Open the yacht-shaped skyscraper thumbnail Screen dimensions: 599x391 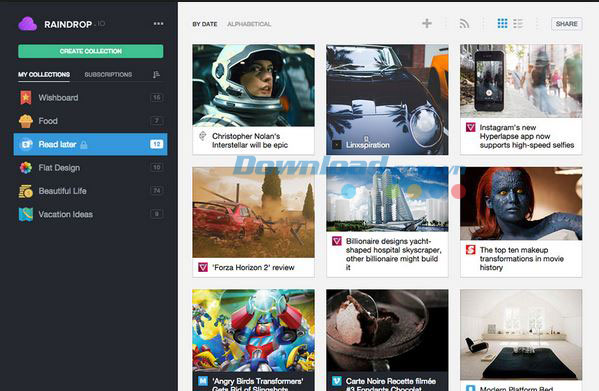click(x=387, y=199)
